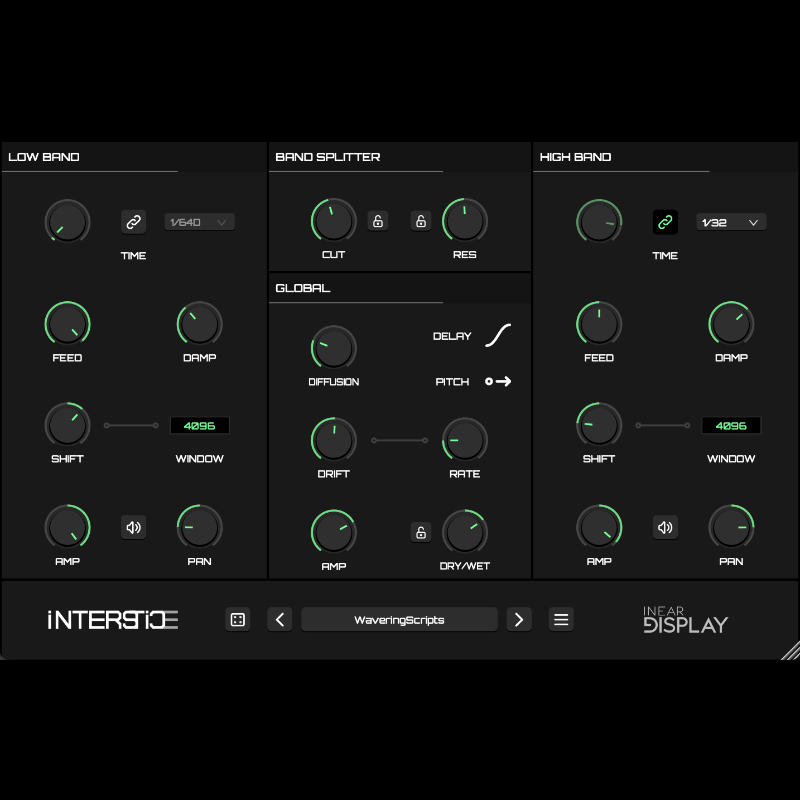
Task: Click the randomize dice icon beside preset name
Action: tap(238, 620)
